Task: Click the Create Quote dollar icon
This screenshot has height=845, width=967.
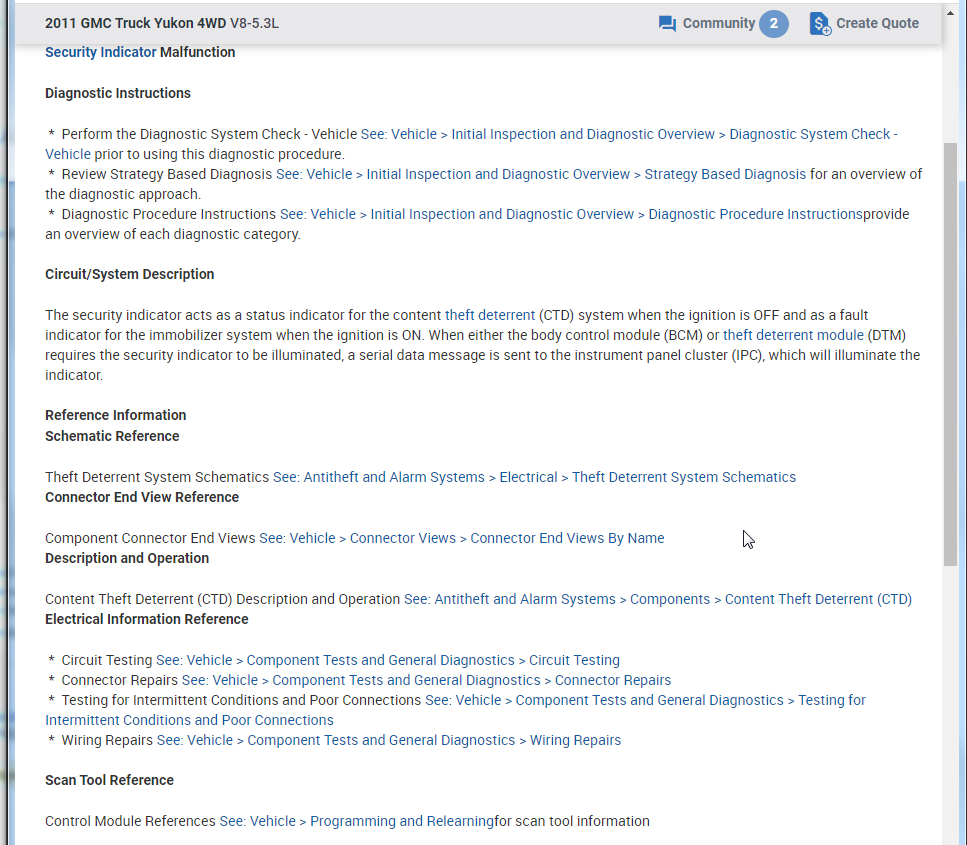Action: [x=820, y=24]
